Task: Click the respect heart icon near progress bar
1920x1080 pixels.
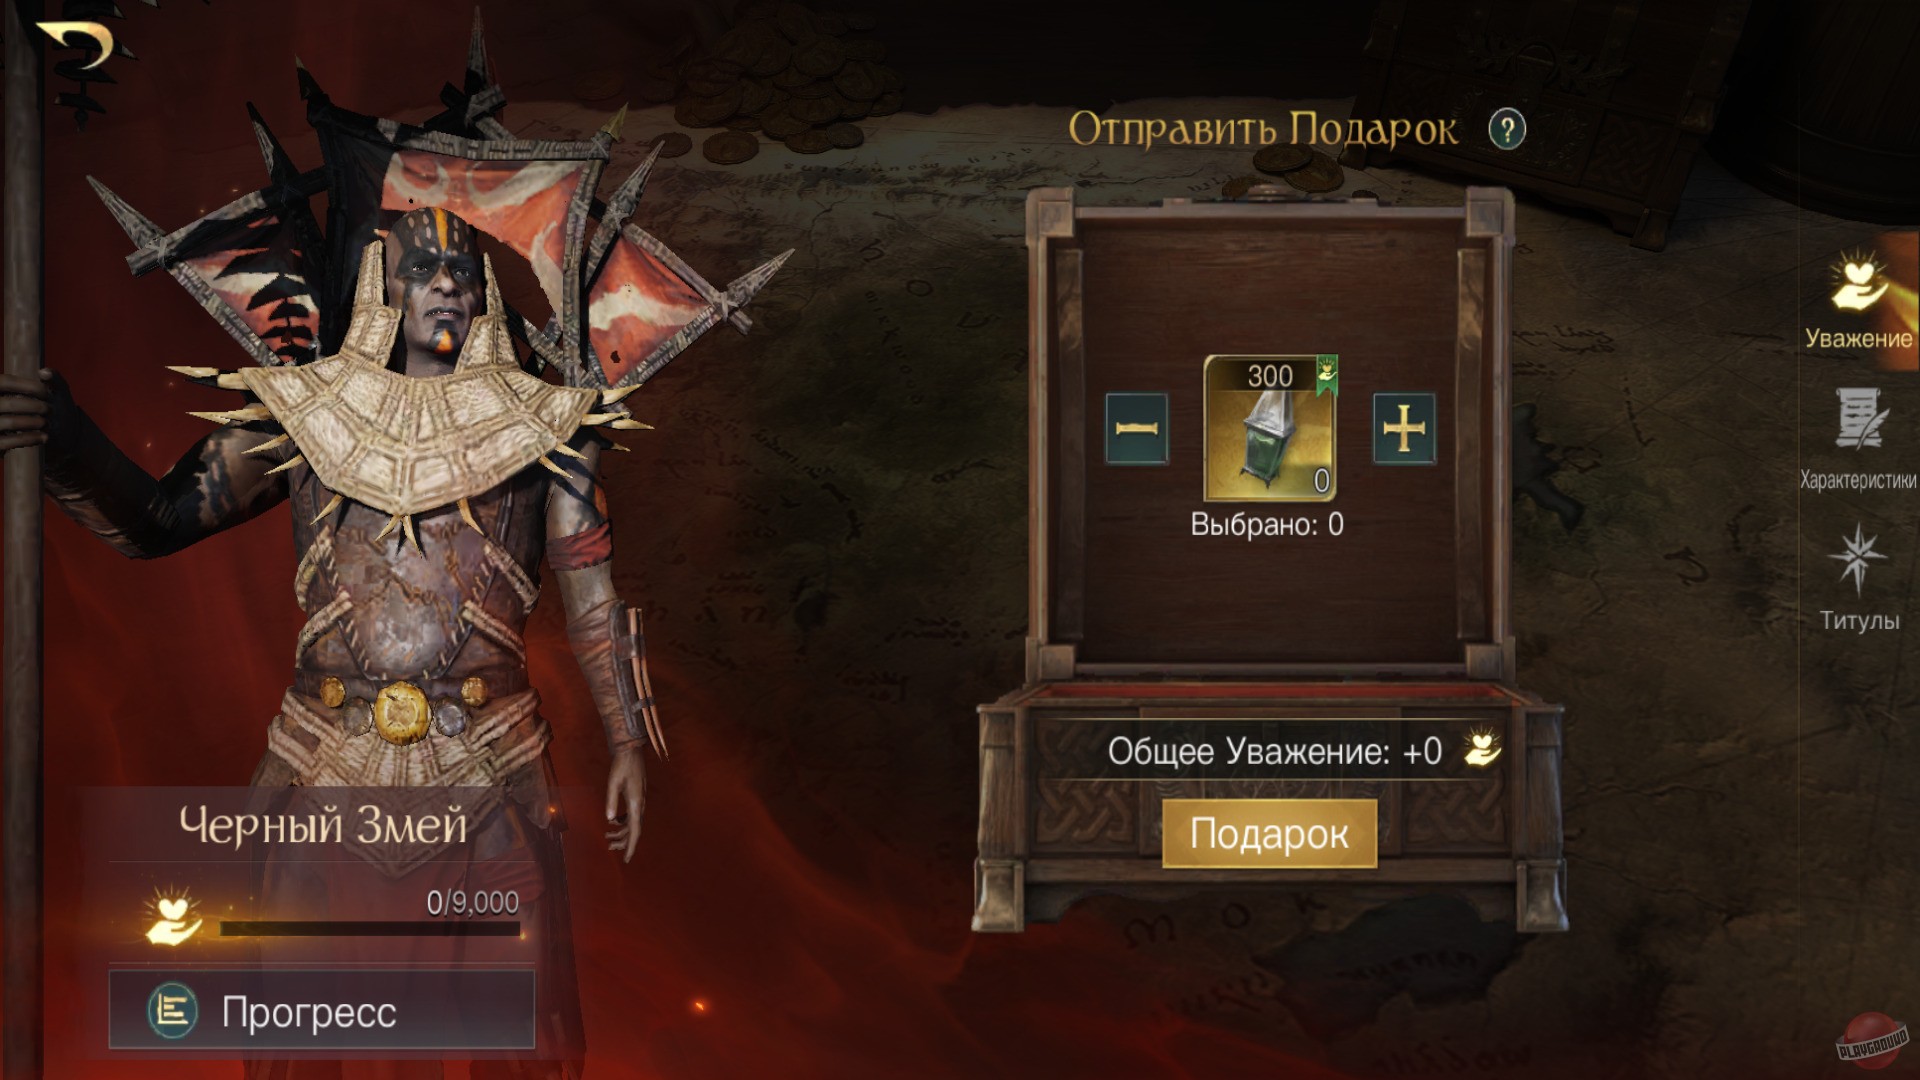Action: point(172,916)
